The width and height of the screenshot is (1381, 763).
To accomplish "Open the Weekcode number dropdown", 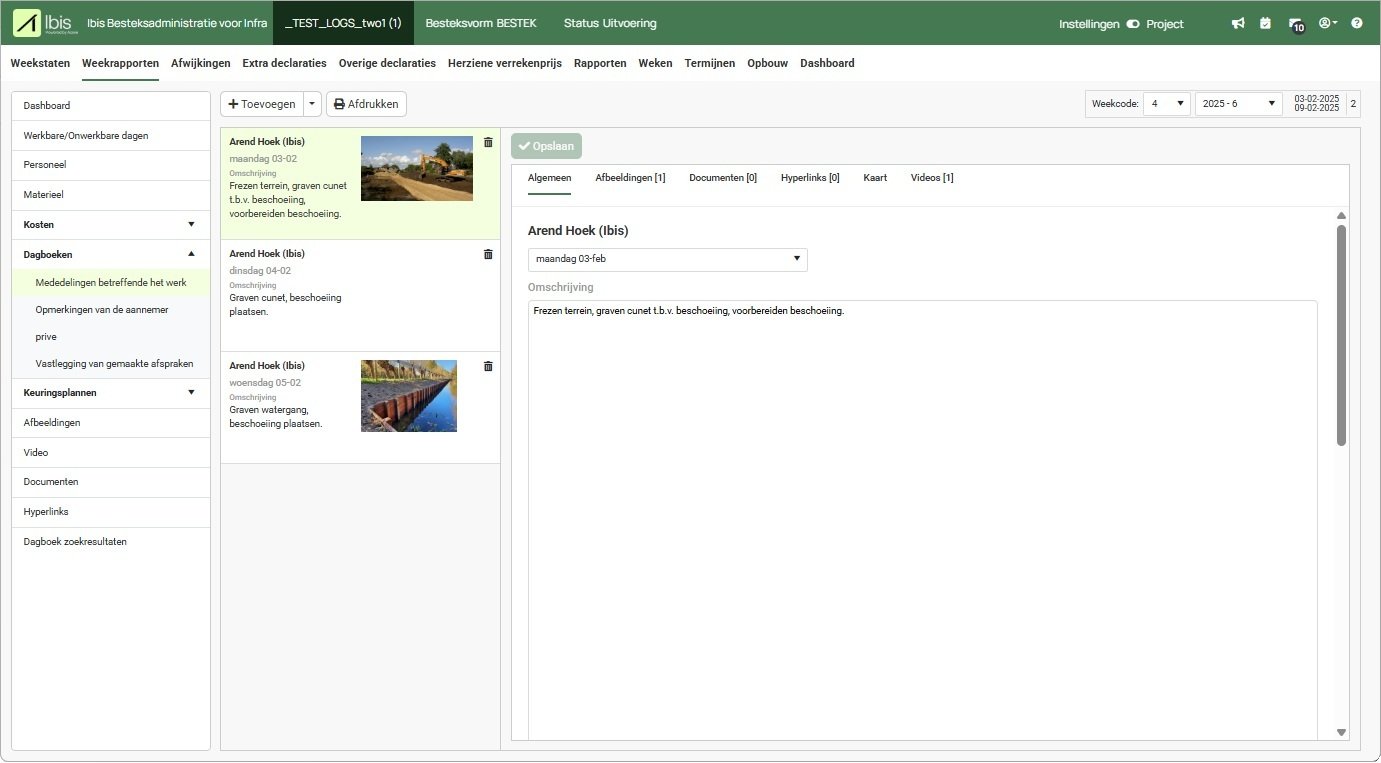I will coord(1166,104).
